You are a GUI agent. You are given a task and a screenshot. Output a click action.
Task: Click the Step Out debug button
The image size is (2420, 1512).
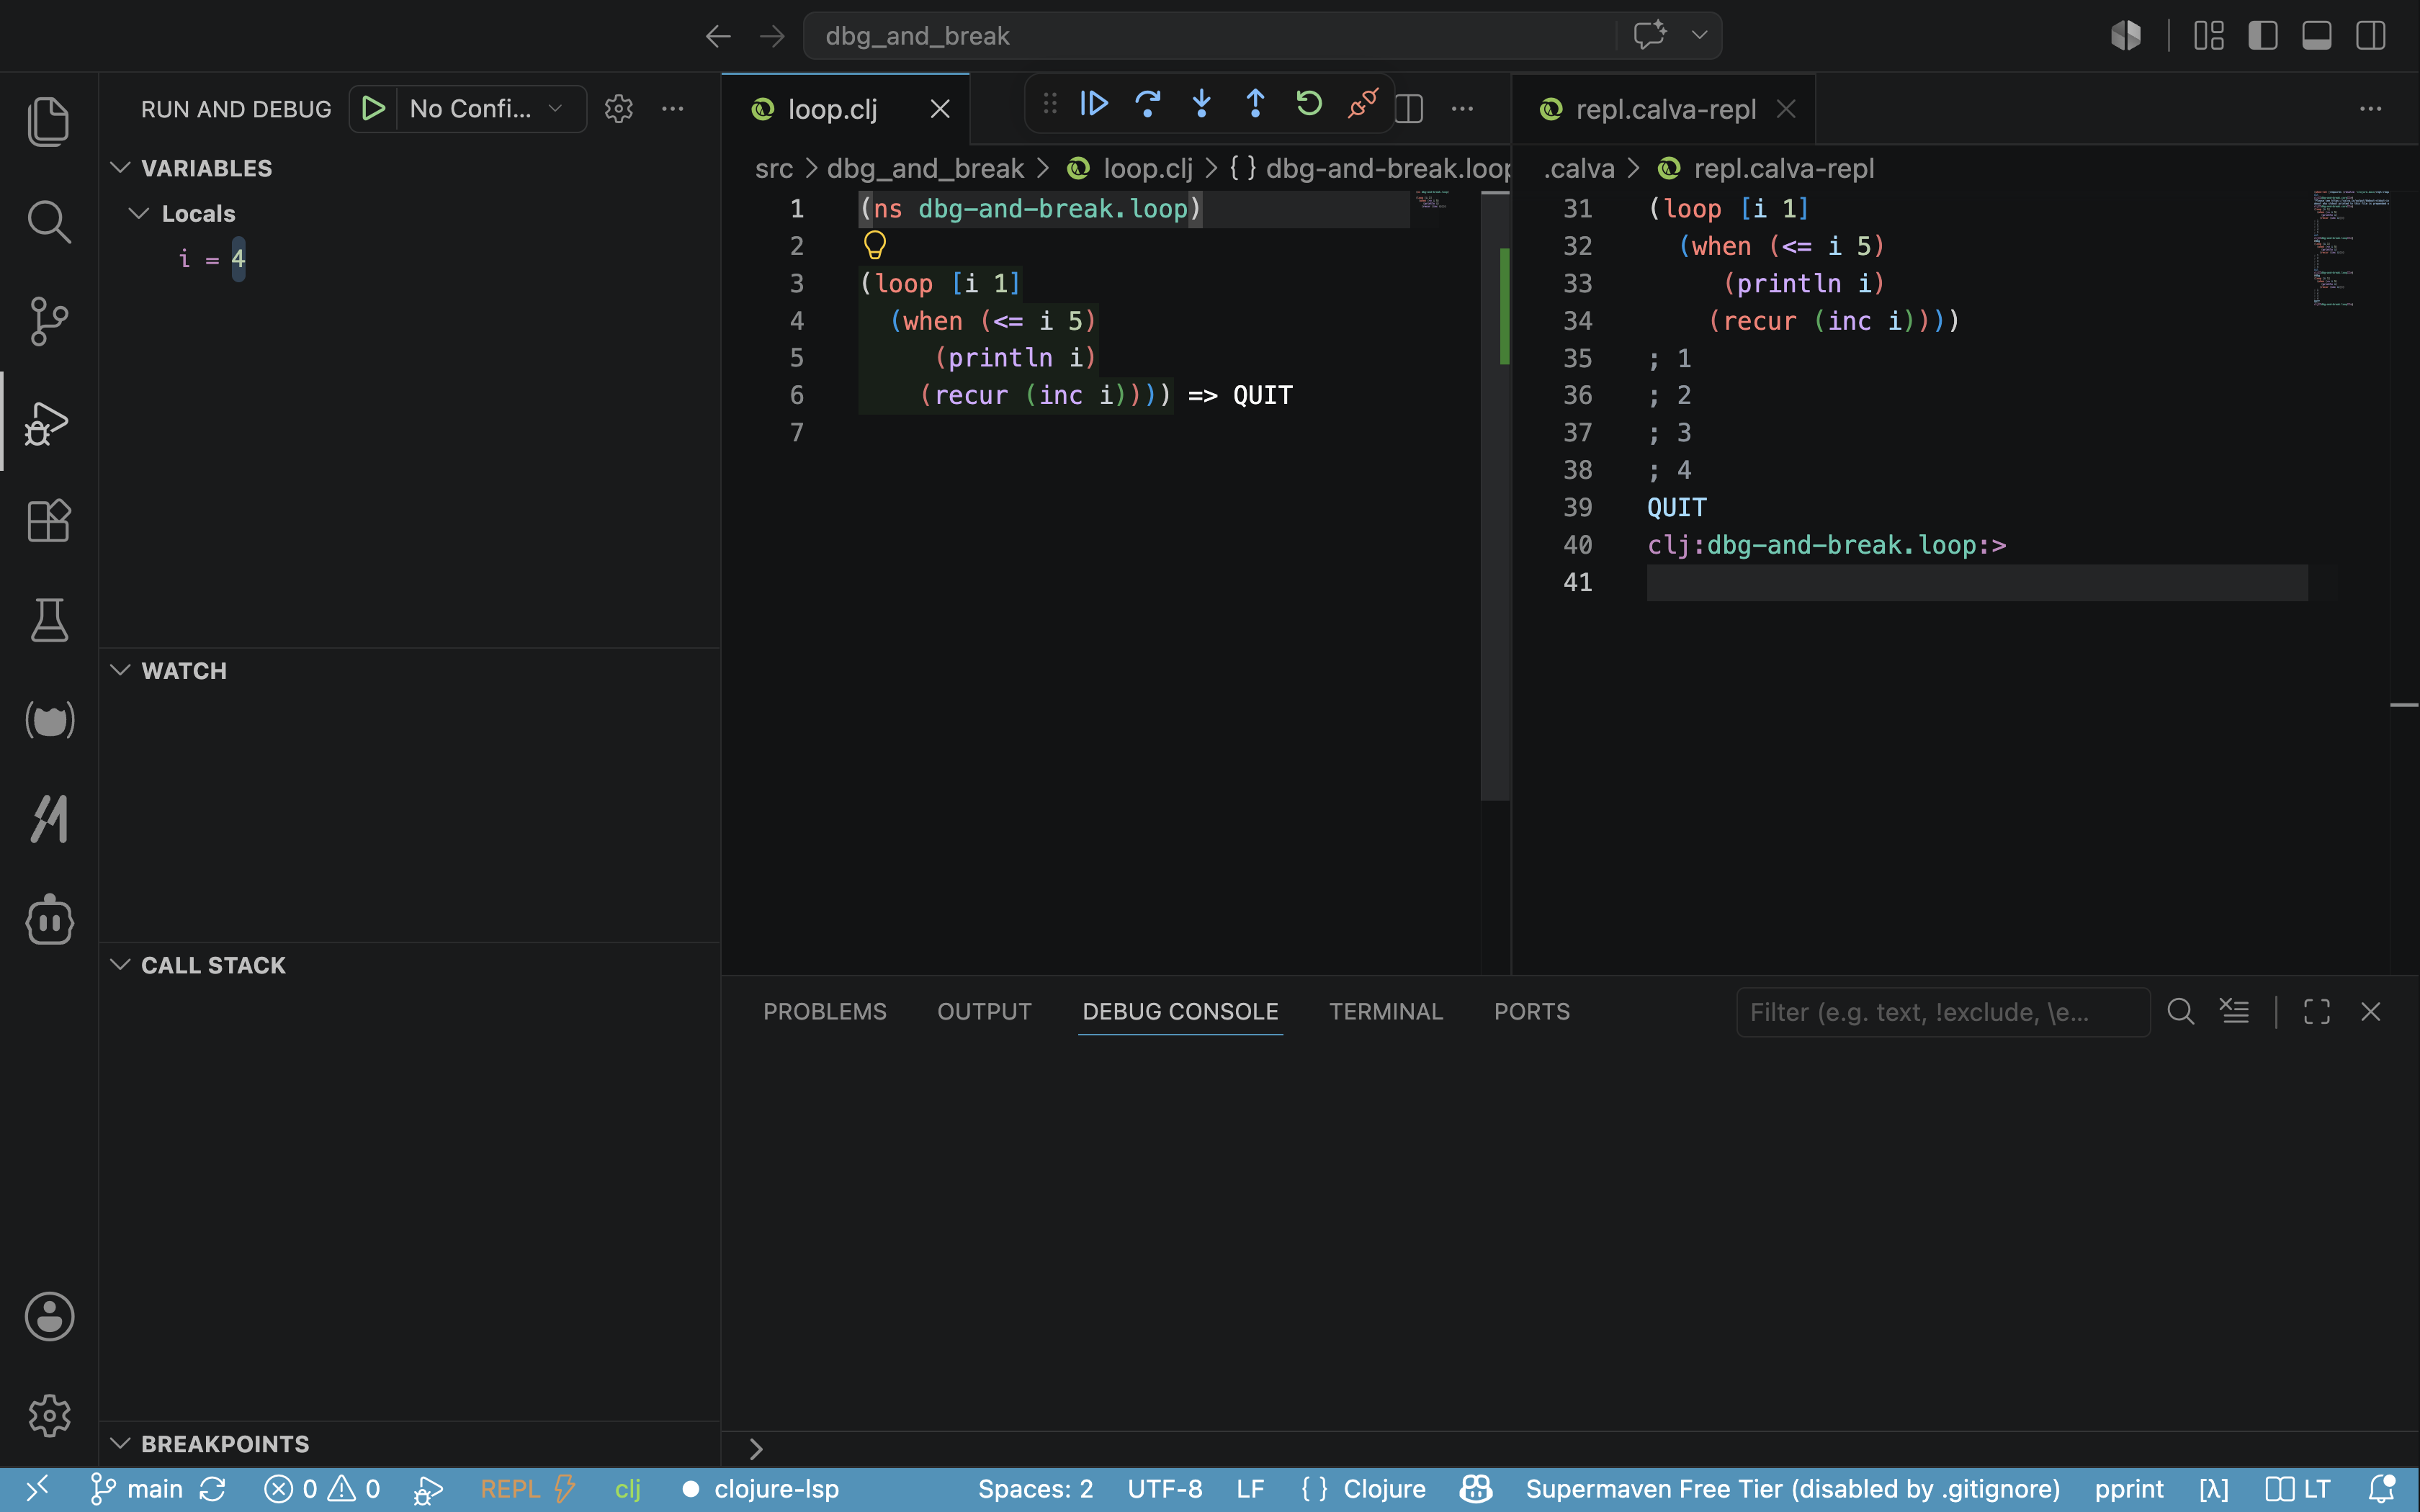1255,103
